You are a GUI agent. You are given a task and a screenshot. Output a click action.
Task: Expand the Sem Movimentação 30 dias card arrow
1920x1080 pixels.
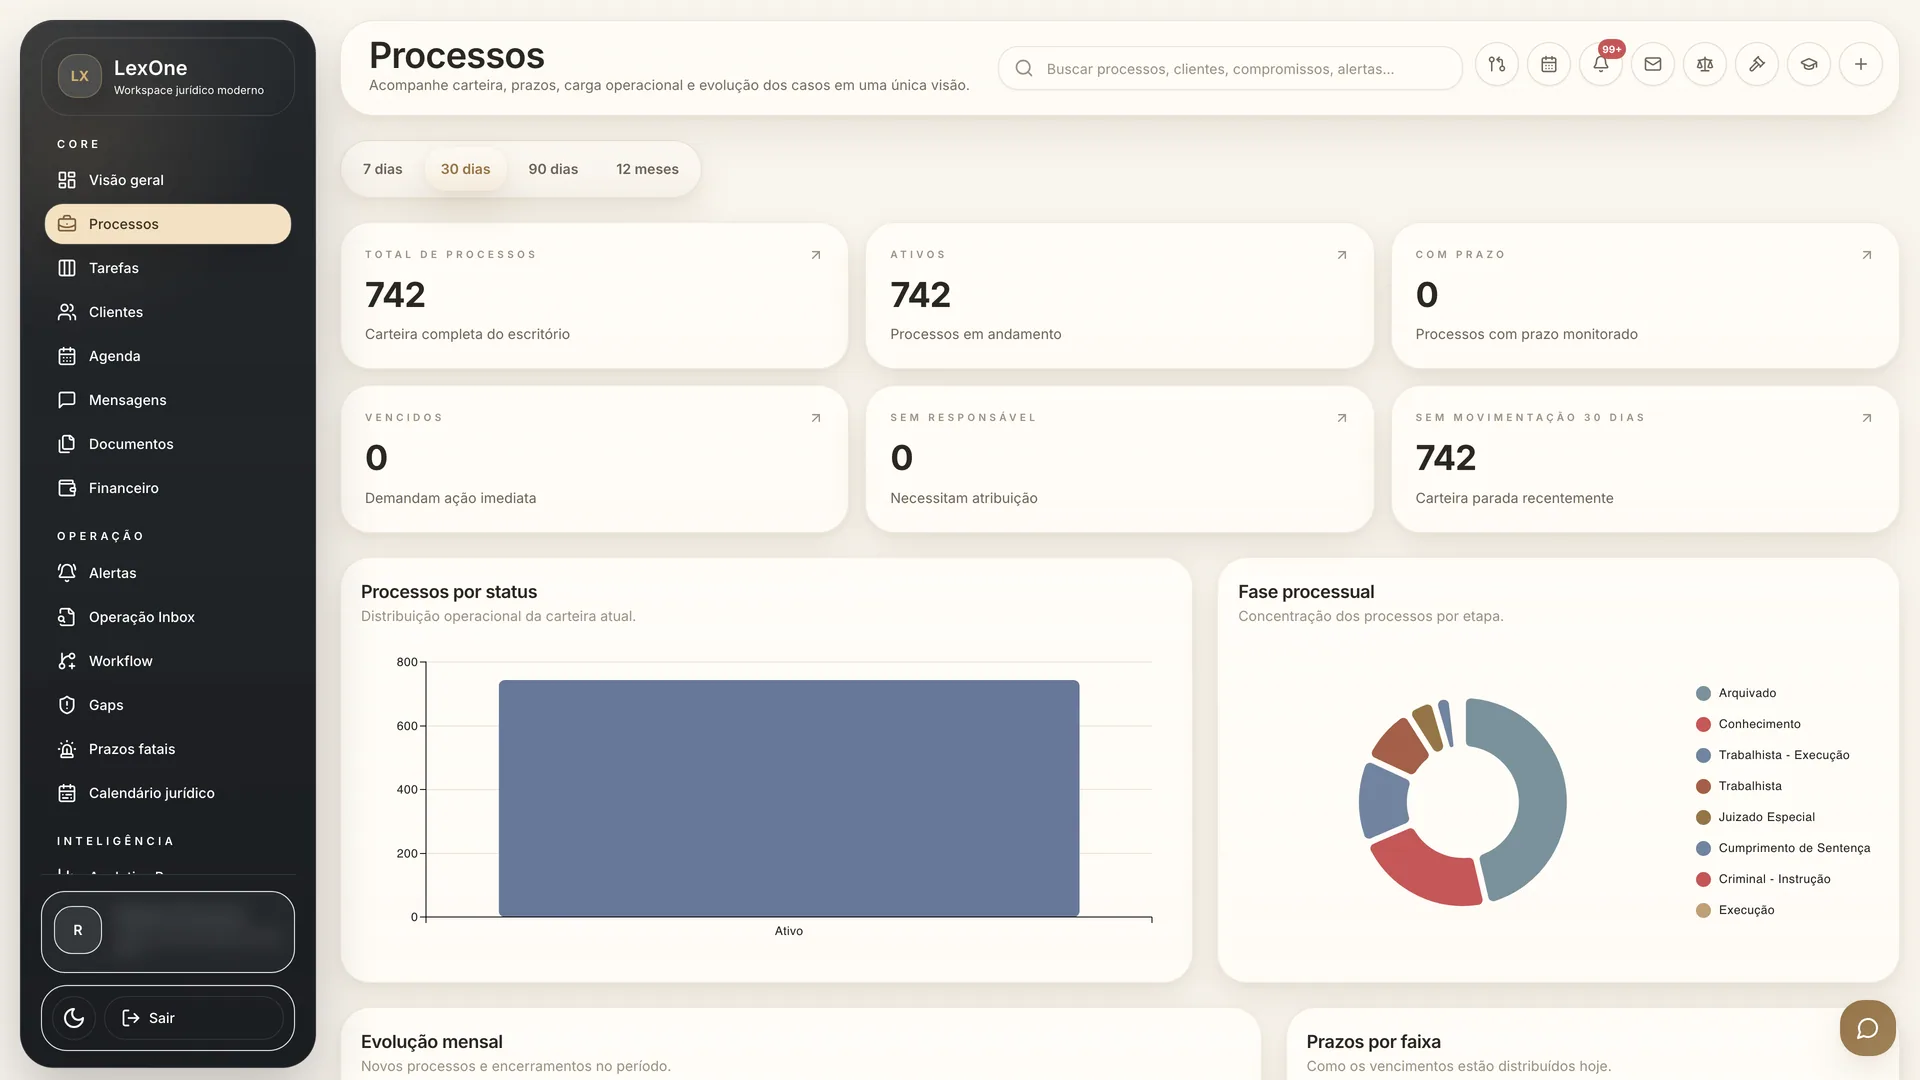[x=1866, y=418]
